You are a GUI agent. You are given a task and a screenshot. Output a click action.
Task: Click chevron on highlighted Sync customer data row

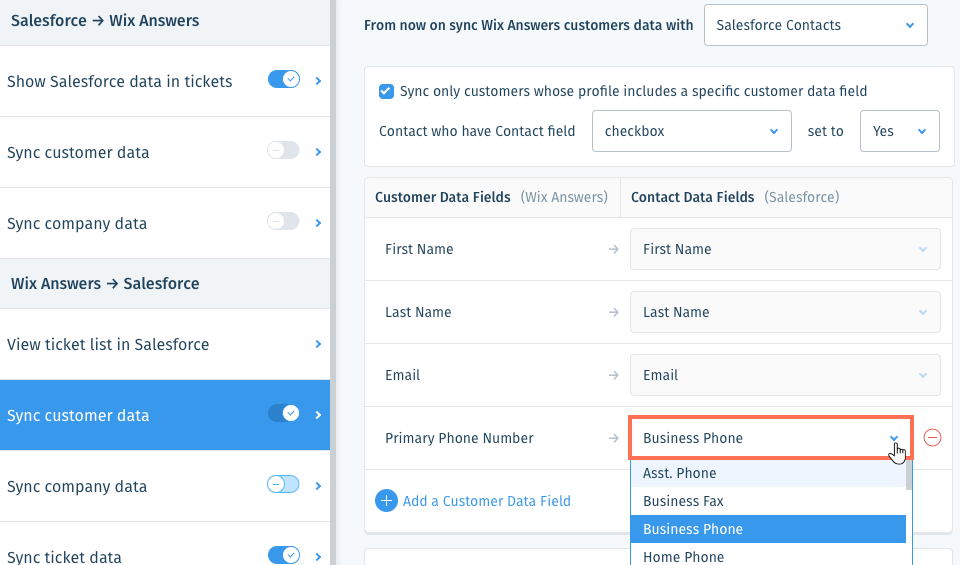coord(318,415)
